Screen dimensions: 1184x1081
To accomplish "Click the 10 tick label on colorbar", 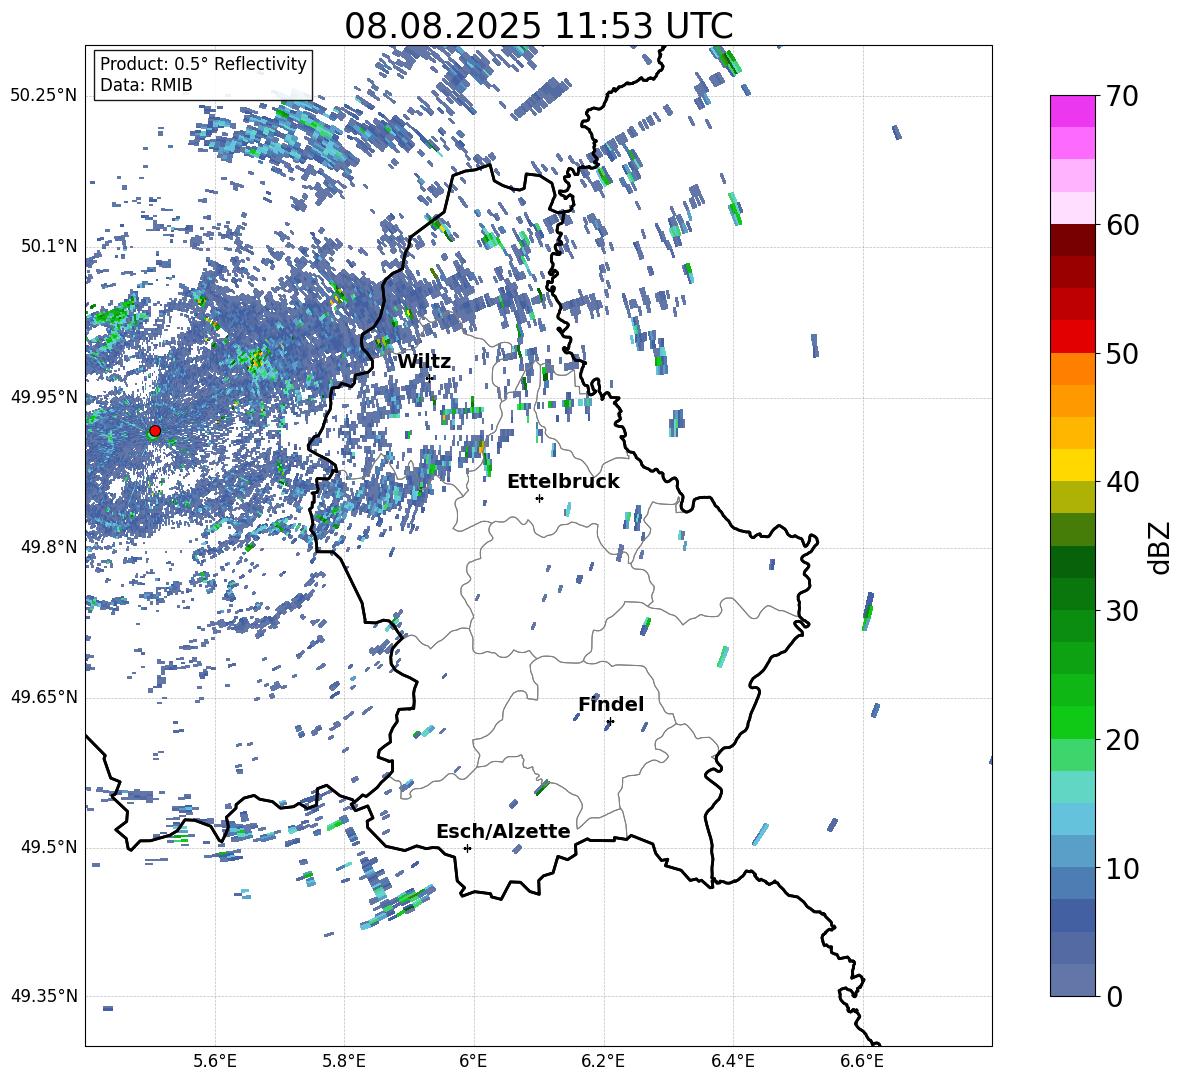I will [1123, 868].
